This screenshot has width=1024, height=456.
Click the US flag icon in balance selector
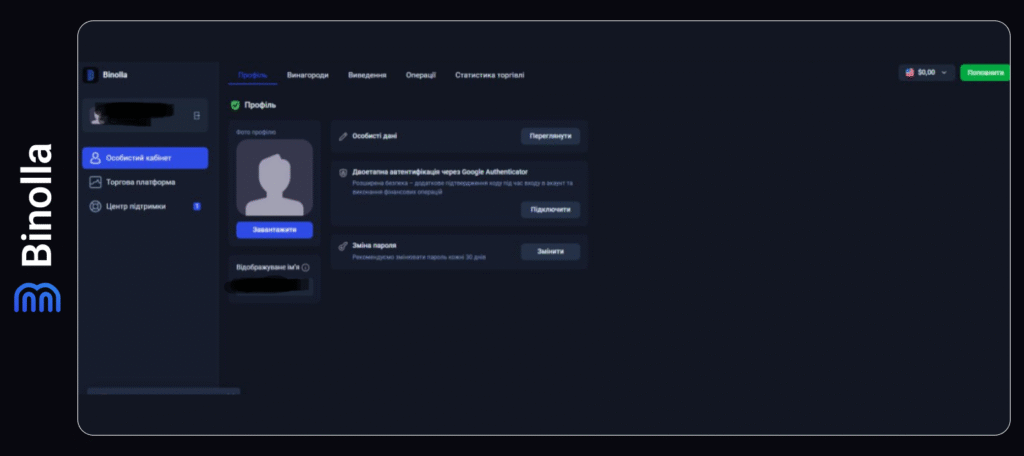[x=909, y=73]
